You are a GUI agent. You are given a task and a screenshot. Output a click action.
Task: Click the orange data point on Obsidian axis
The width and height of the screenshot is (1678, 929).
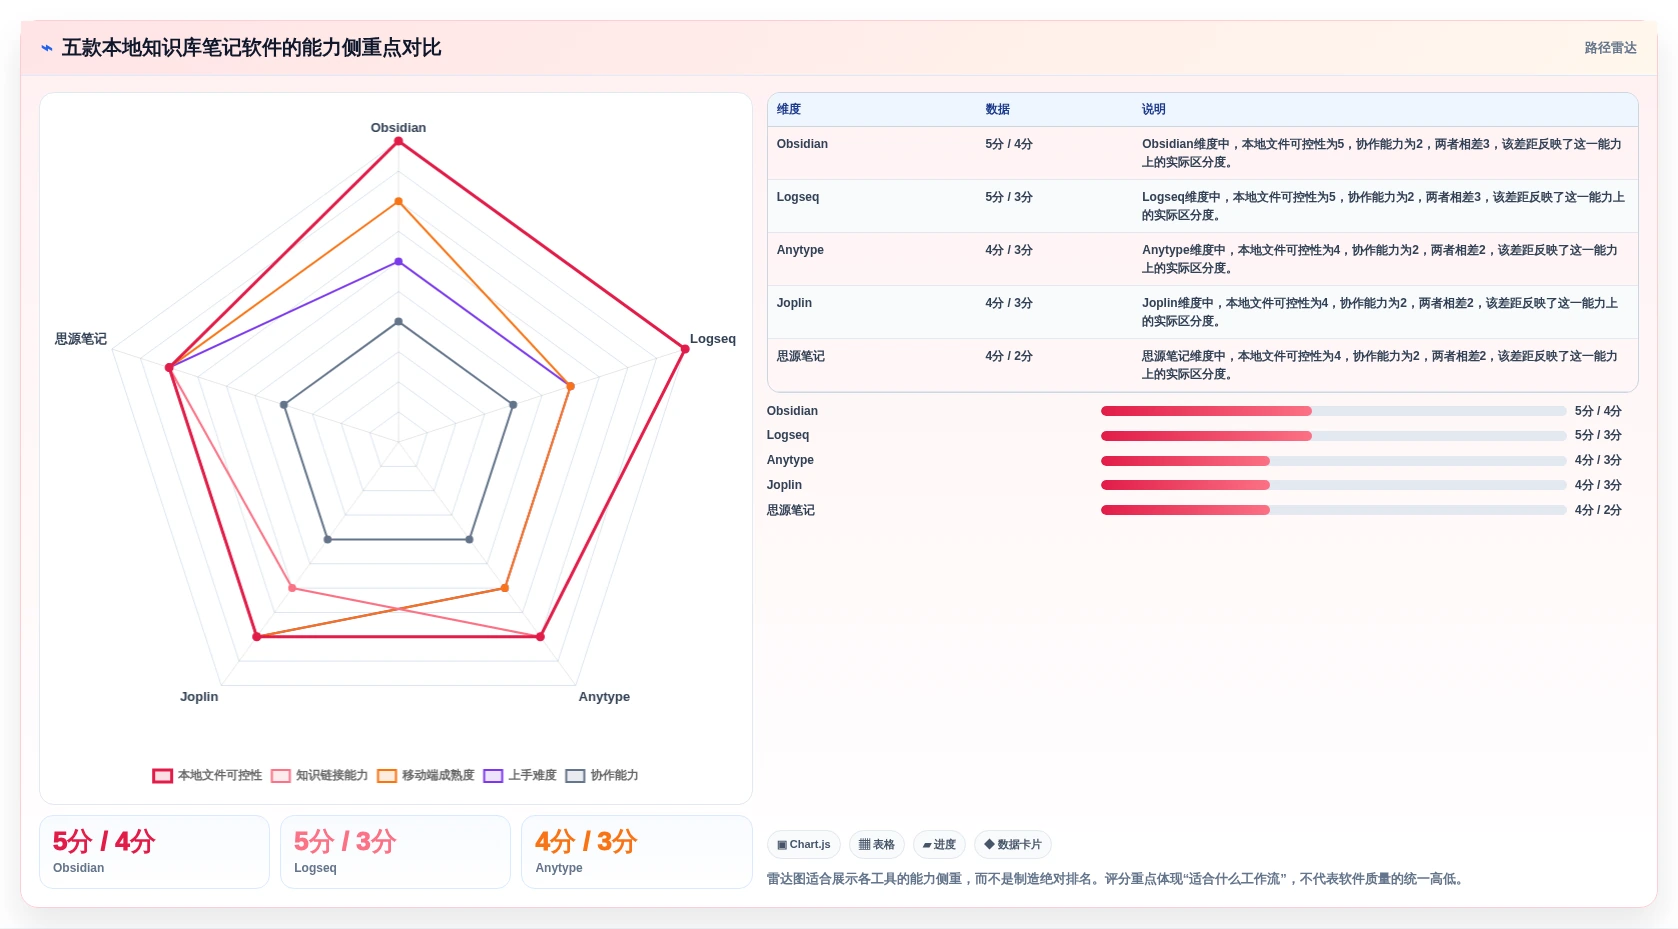[x=398, y=202]
